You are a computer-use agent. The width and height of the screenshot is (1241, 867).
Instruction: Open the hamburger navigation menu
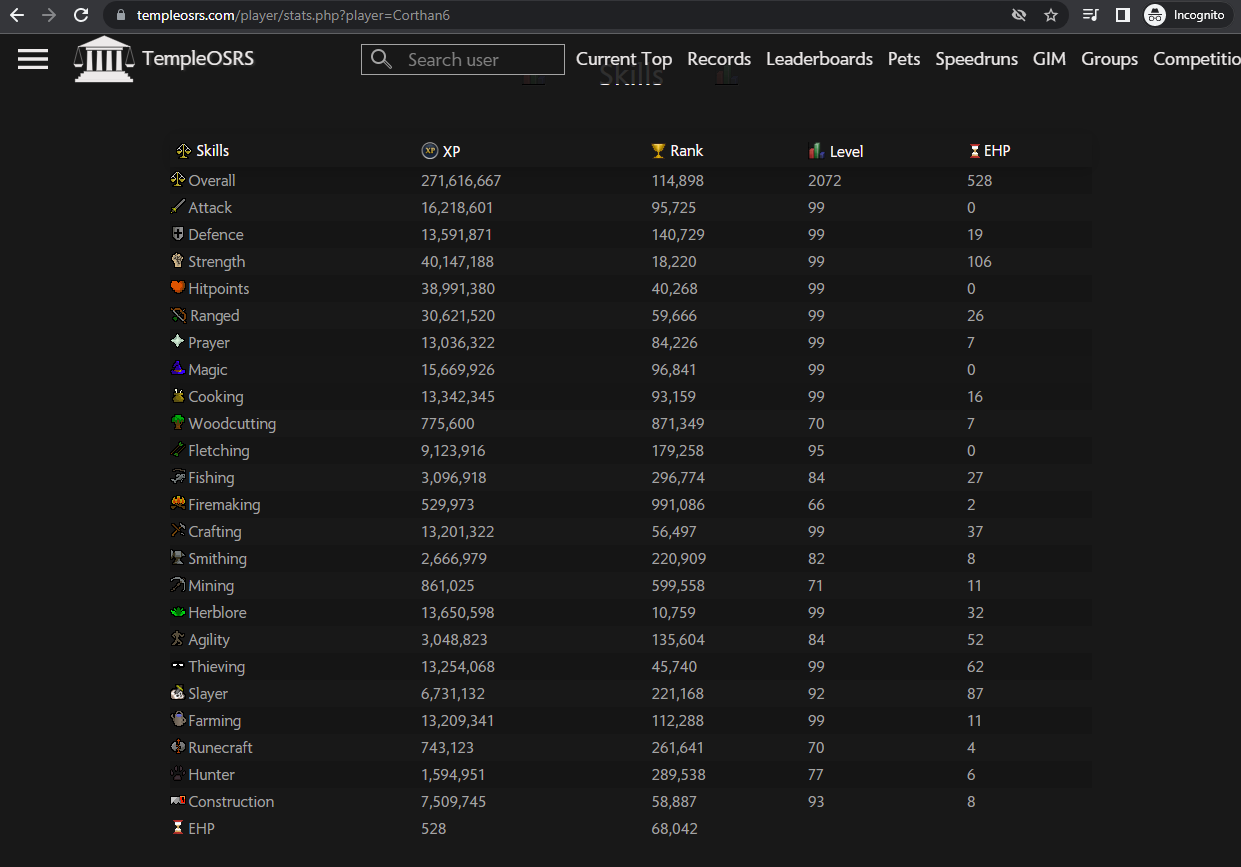click(33, 59)
